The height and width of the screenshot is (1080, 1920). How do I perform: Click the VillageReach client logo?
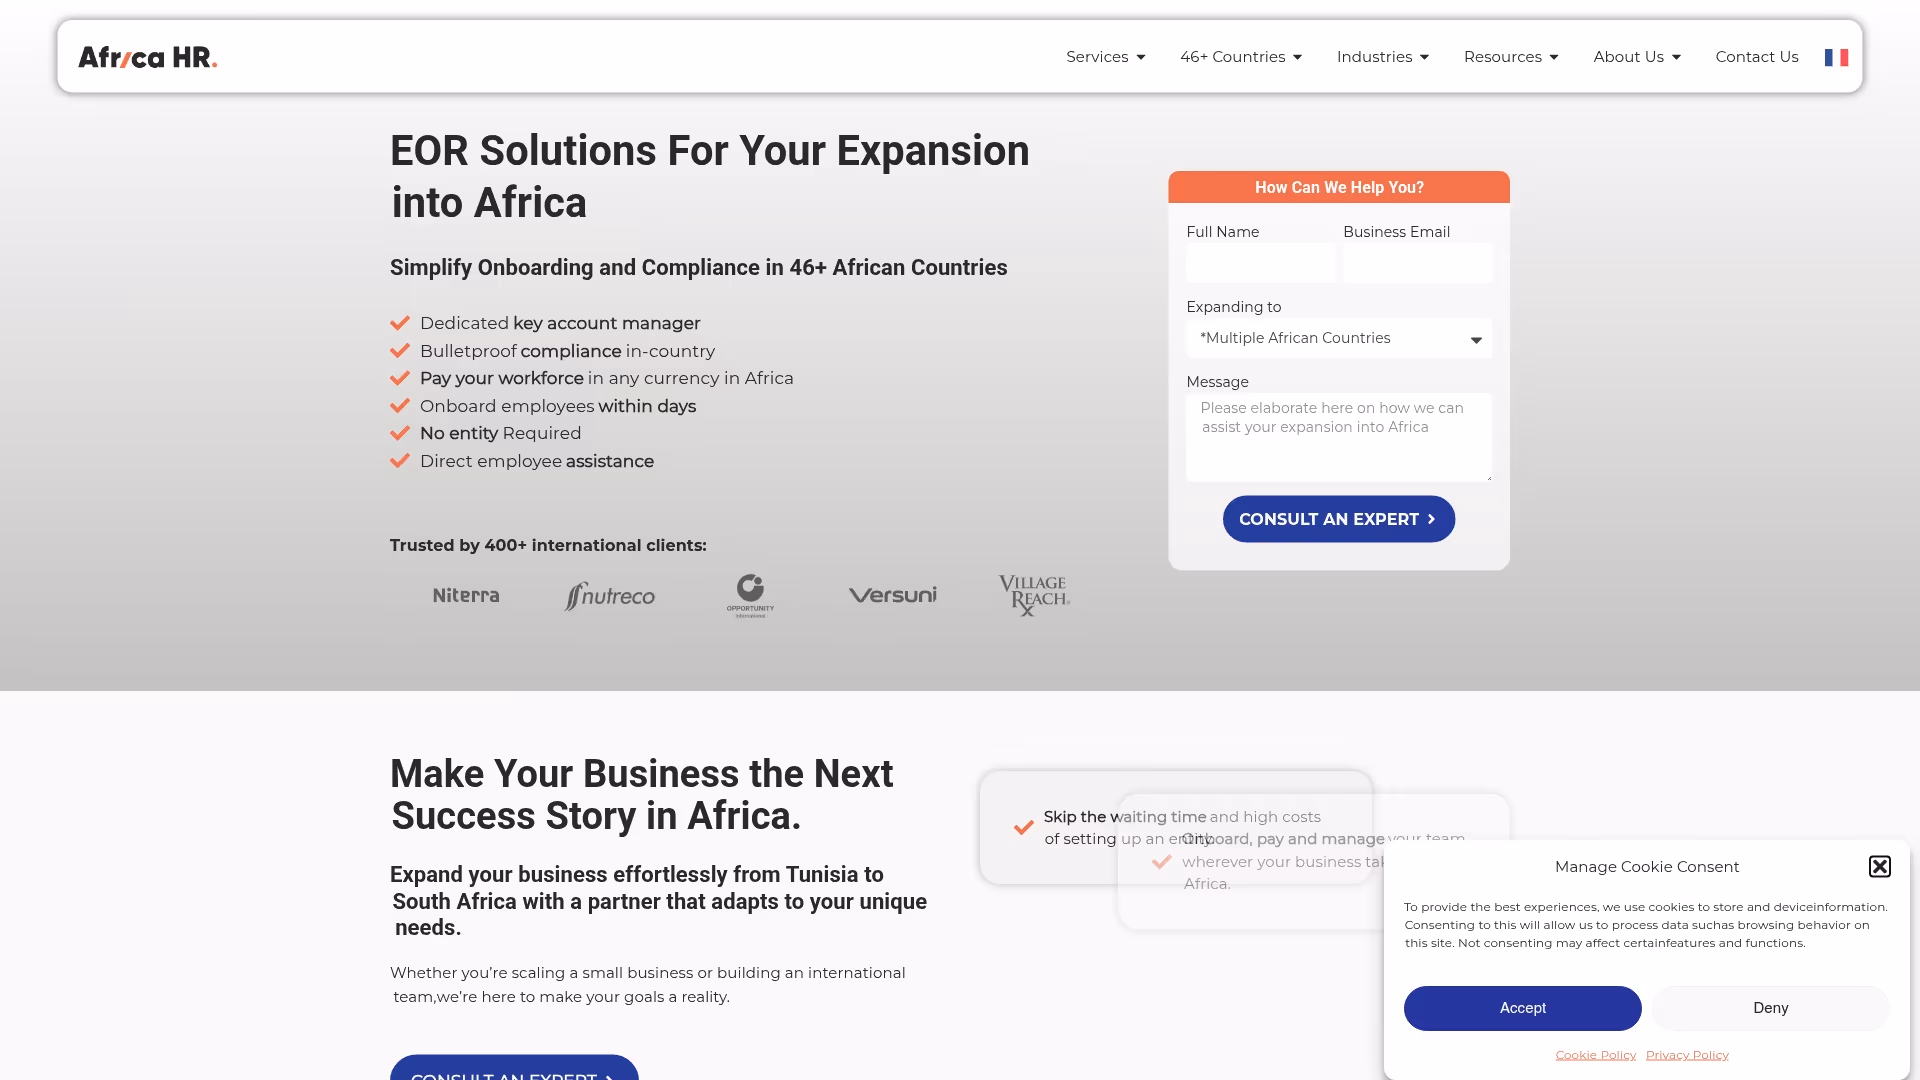click(x=1034, y=594)
